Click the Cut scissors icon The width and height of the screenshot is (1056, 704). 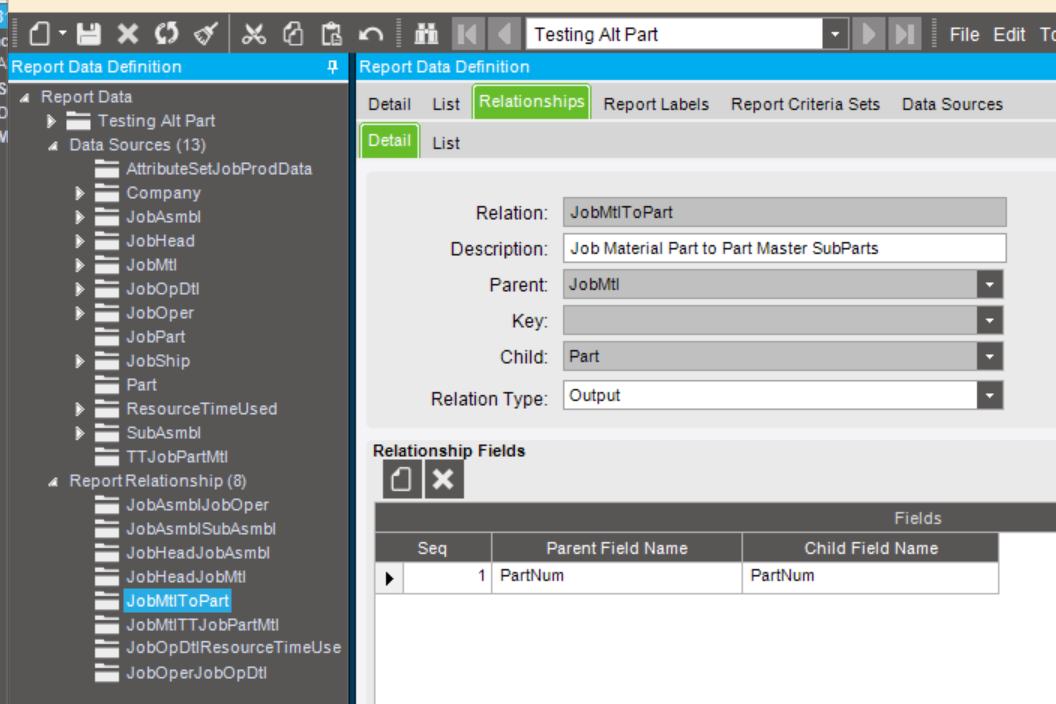(253, 34)
